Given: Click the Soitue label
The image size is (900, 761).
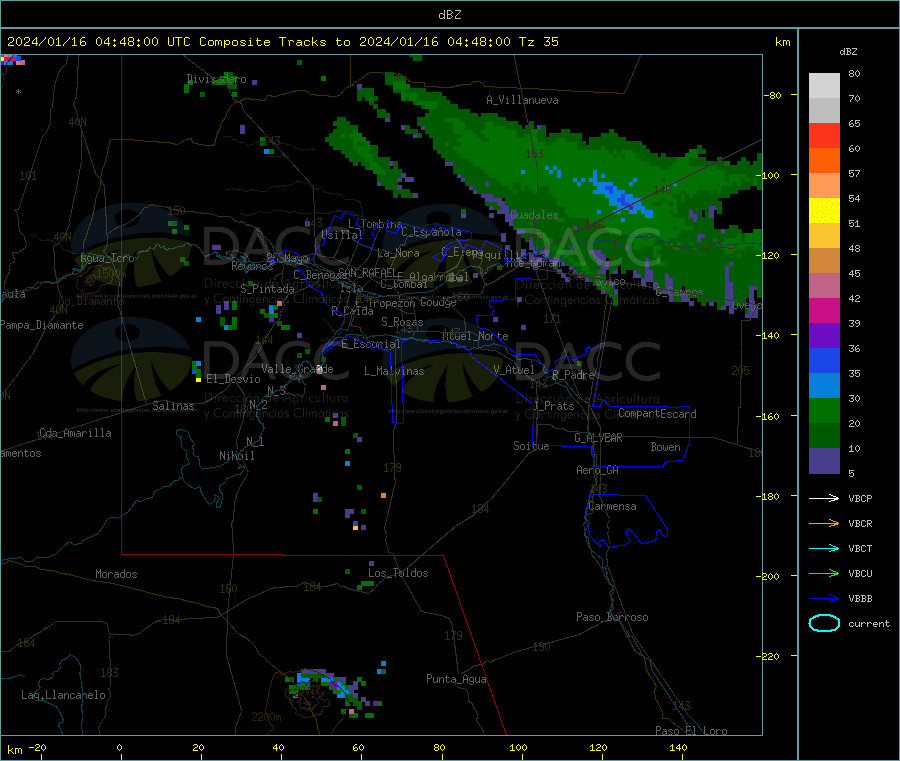Looking at the screenshot, I should tap(531, 446).
